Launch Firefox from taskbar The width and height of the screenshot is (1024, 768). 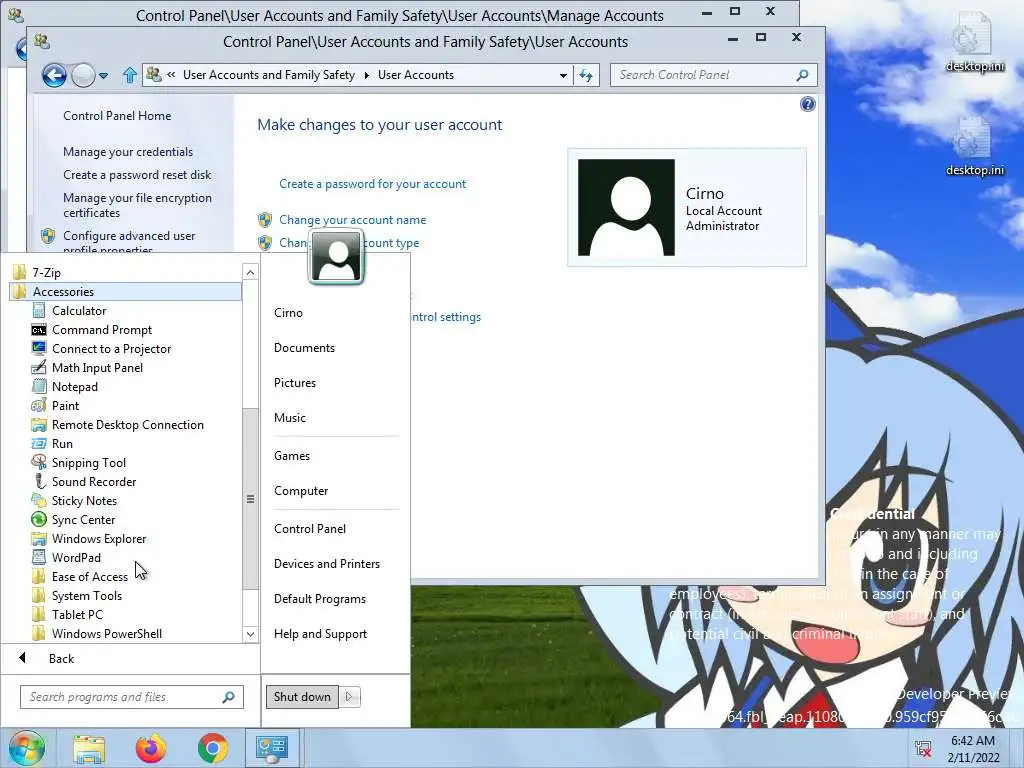150,748
